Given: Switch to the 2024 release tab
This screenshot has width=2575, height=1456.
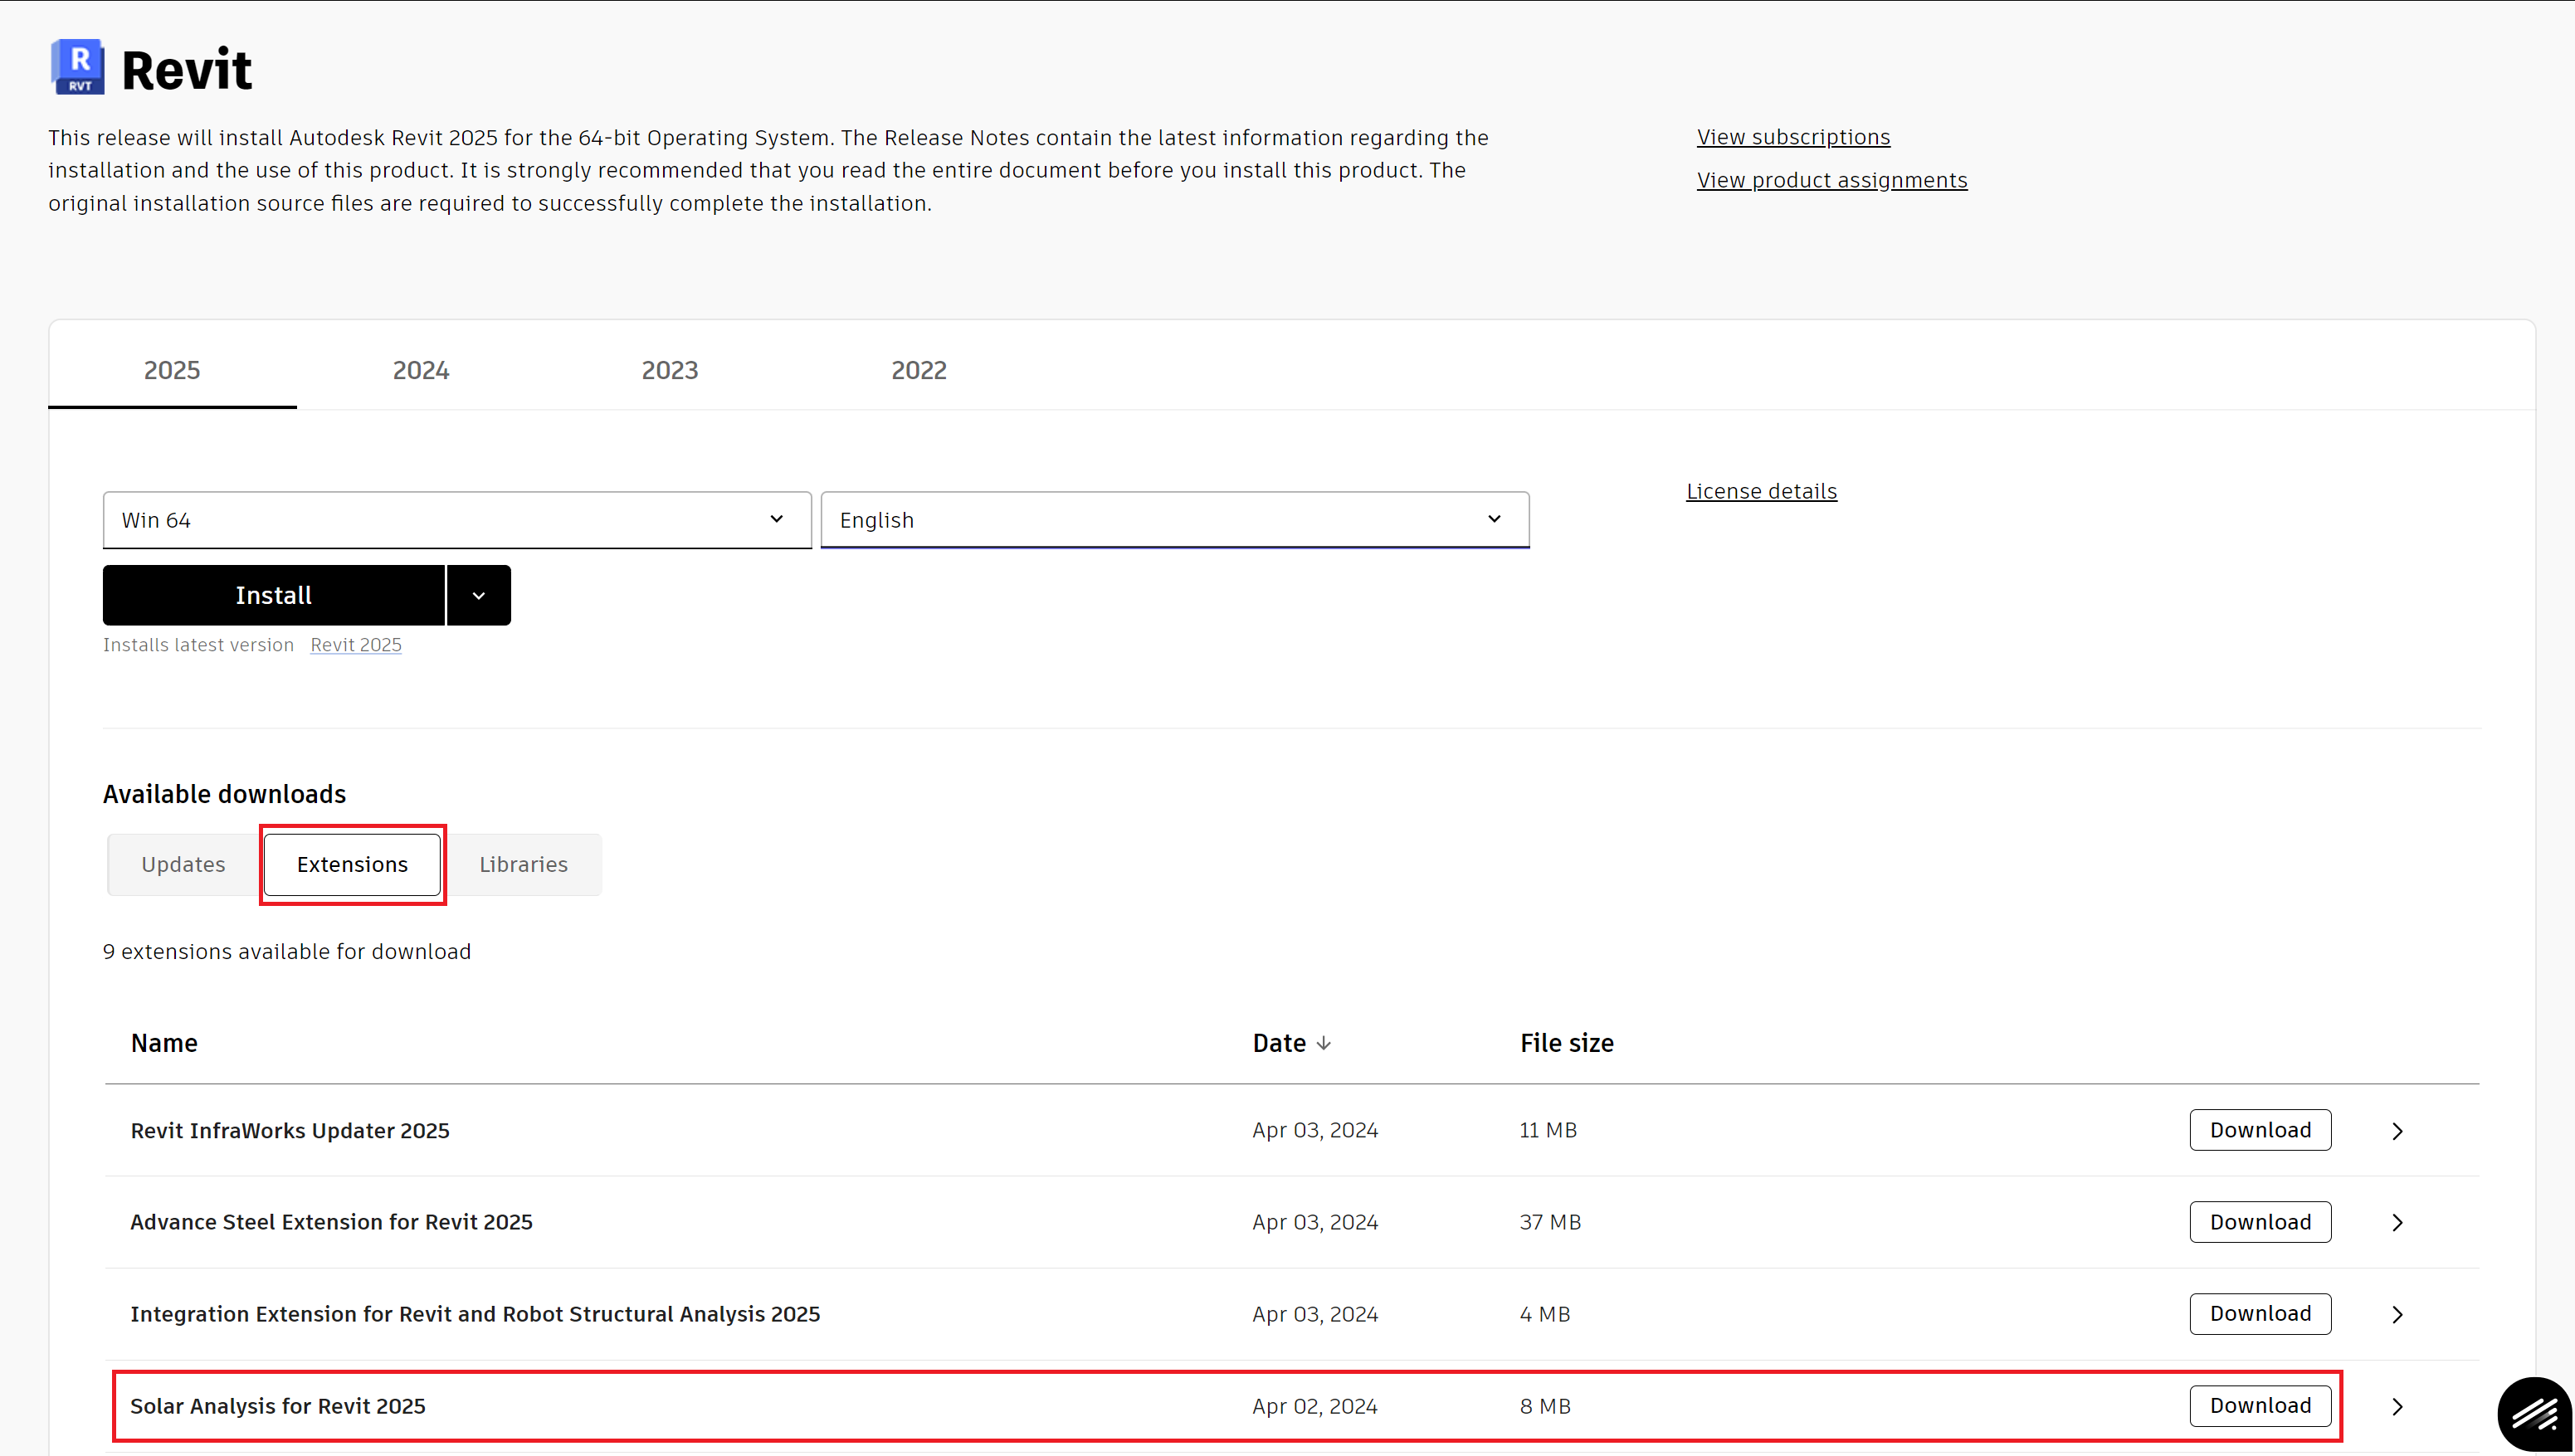Looking at the screenshot, I should (x=420, y=370).
